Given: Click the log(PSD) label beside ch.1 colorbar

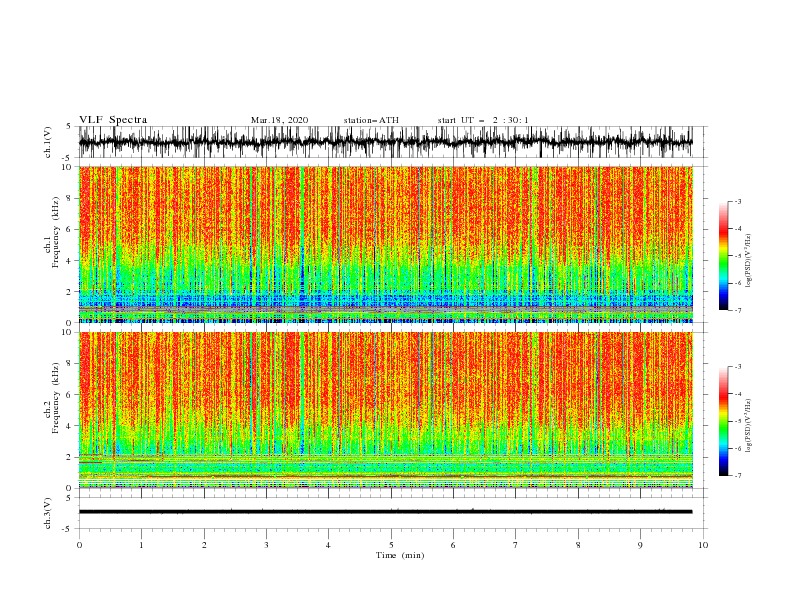Looking at the screenshot, I should pyautogui.click(x=749, y=261).
